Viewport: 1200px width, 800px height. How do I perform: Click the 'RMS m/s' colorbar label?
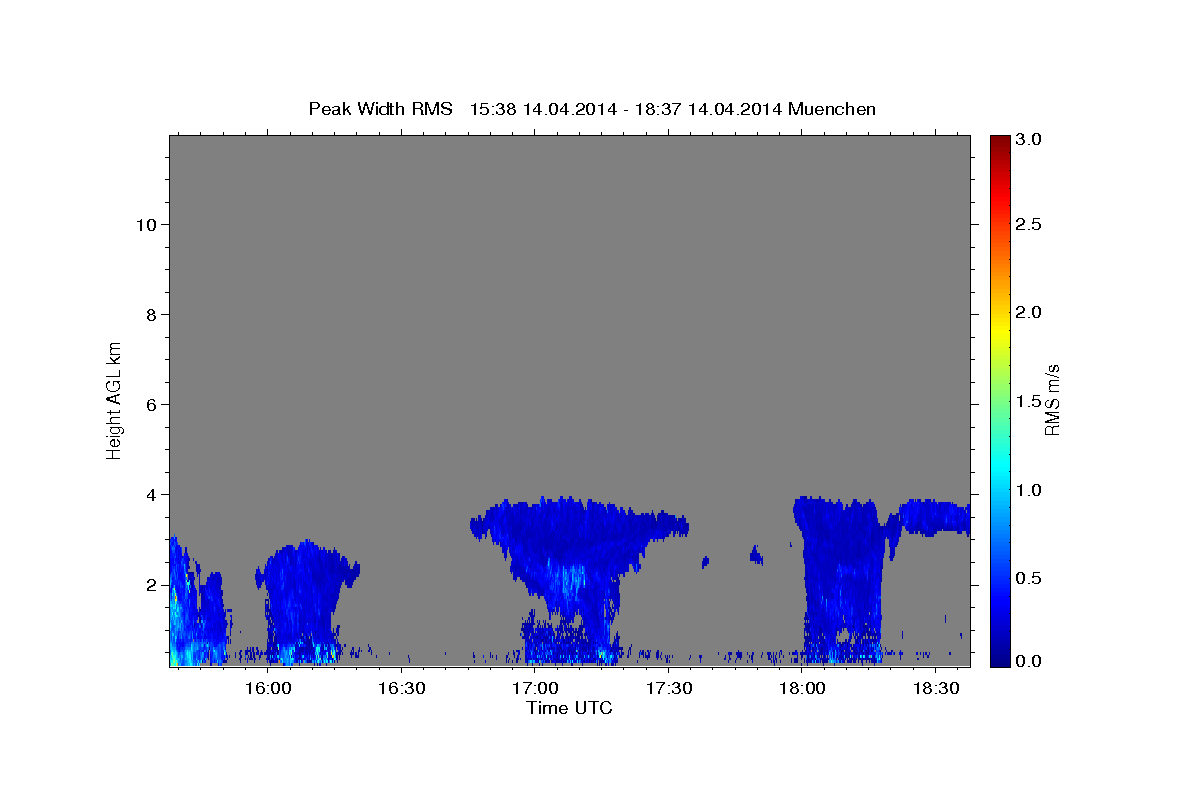(x=1052, y=400)
